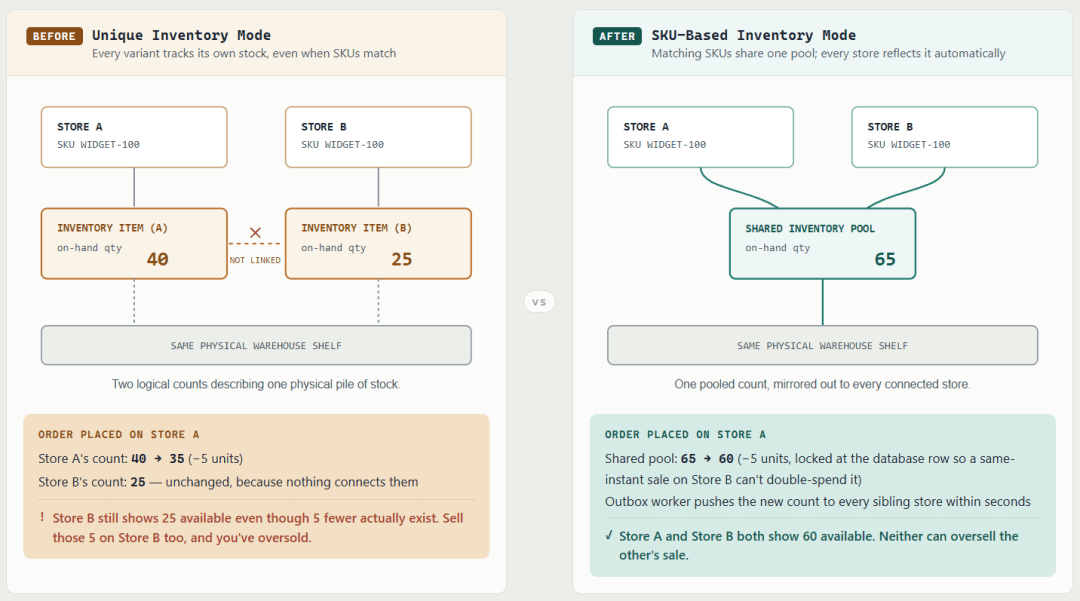This screenshot has height=601, width=1080.
Task: Click 'Matching SKUs share one pool' subtitle
Action: 829,53
